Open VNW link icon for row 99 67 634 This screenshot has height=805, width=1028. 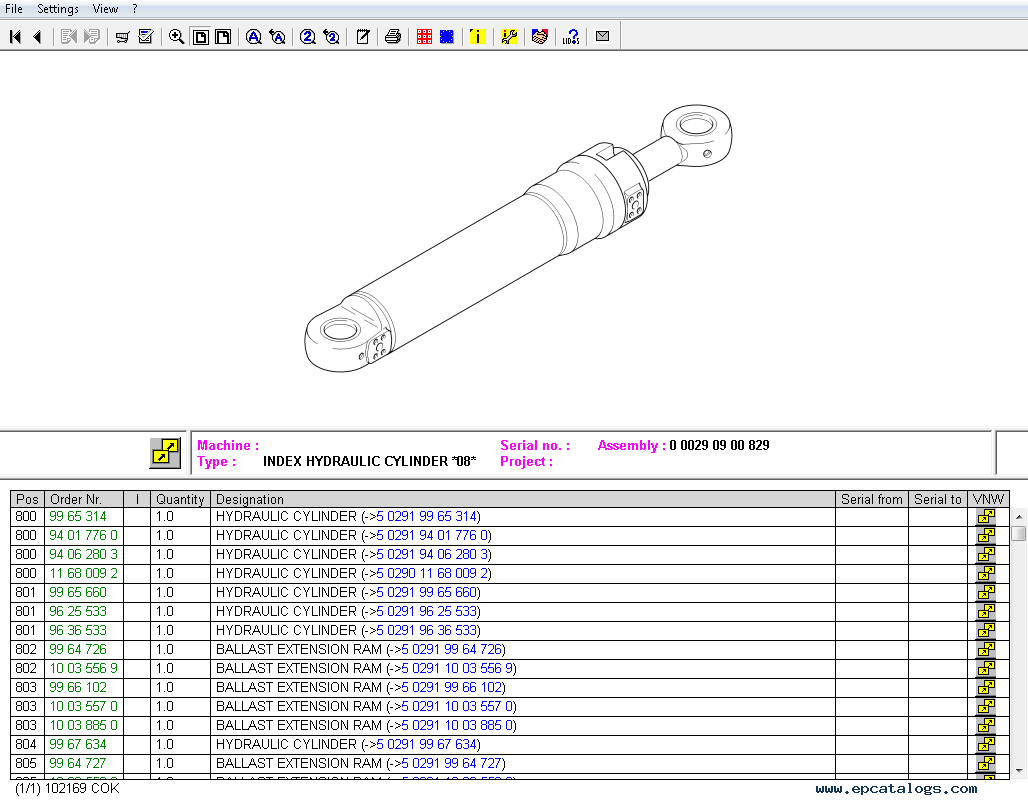click(987, 745)
